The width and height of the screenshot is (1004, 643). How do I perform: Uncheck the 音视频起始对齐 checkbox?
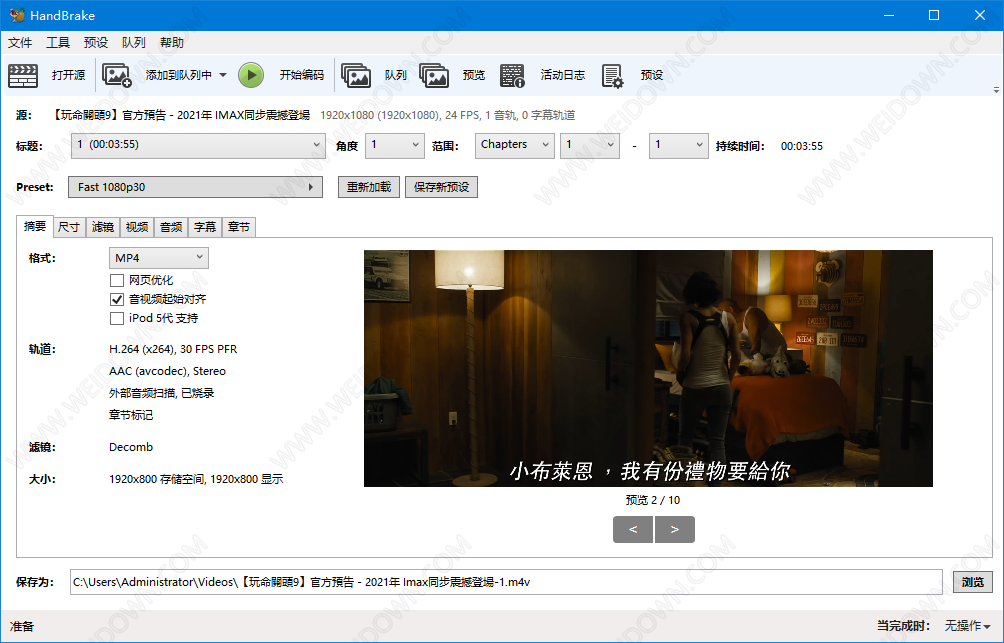[x=117, y=299]
